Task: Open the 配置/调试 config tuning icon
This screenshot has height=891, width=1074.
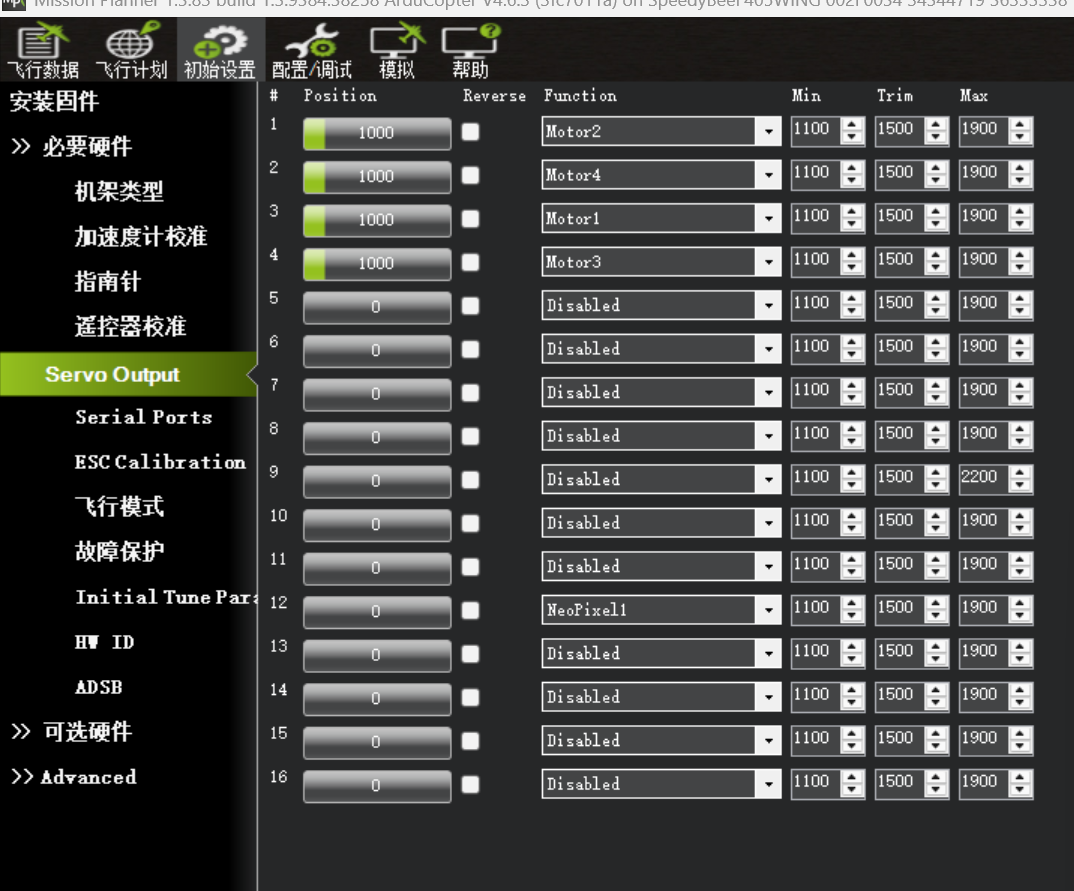Action: (312, 51)
